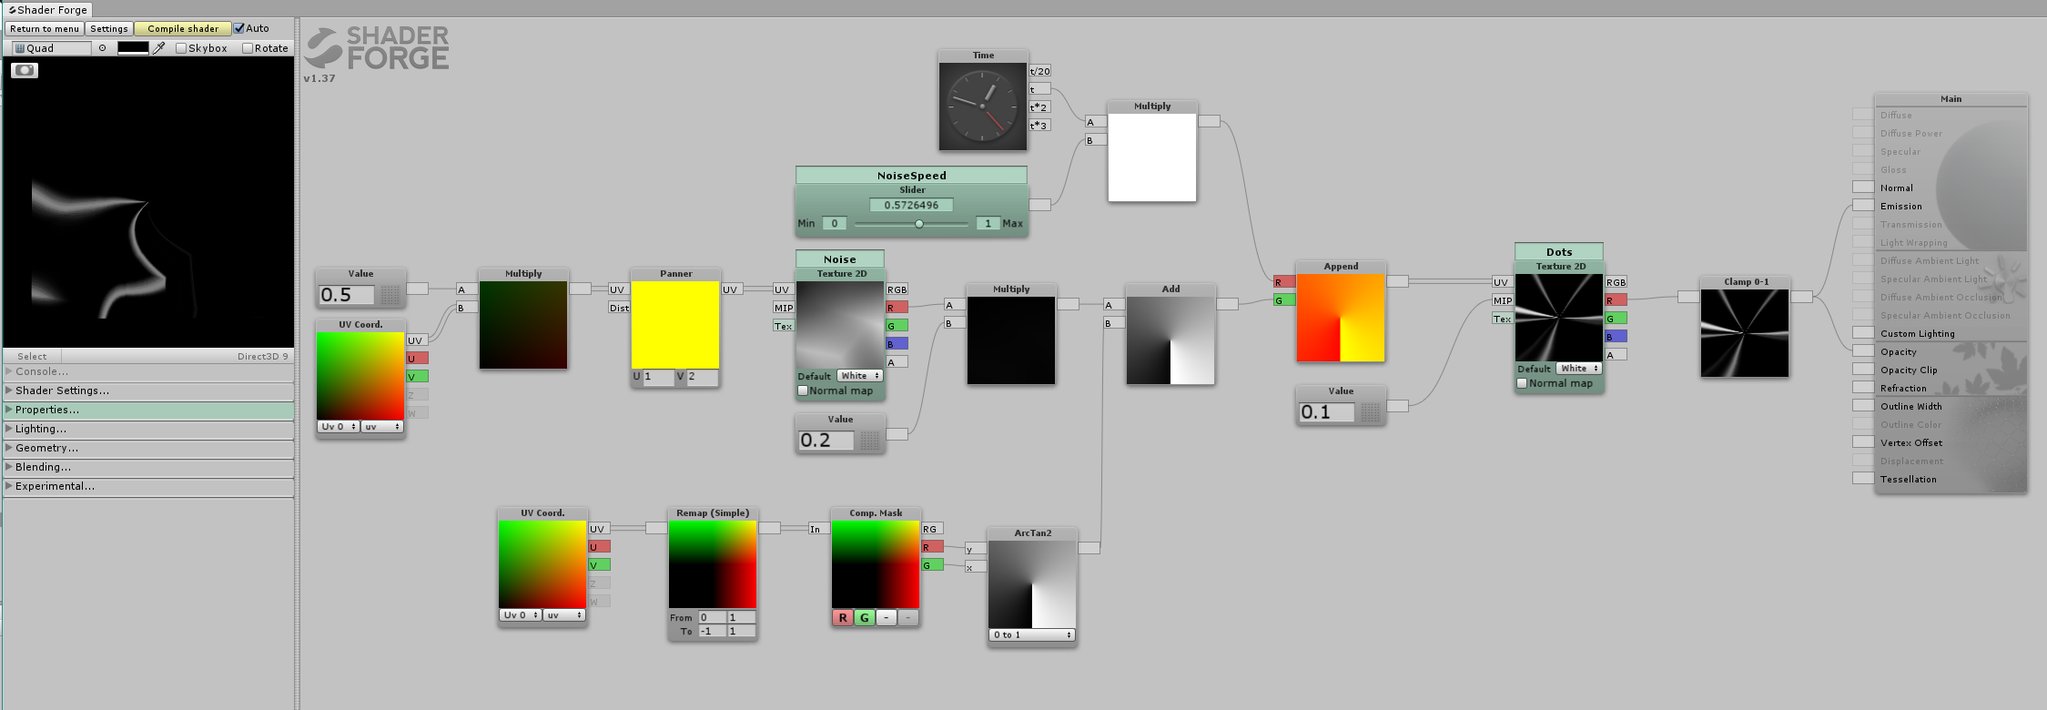The height and width of the screenshot is (710, 2047).
Task: Expand the Shader Settings section
Action: pos(62,391)
